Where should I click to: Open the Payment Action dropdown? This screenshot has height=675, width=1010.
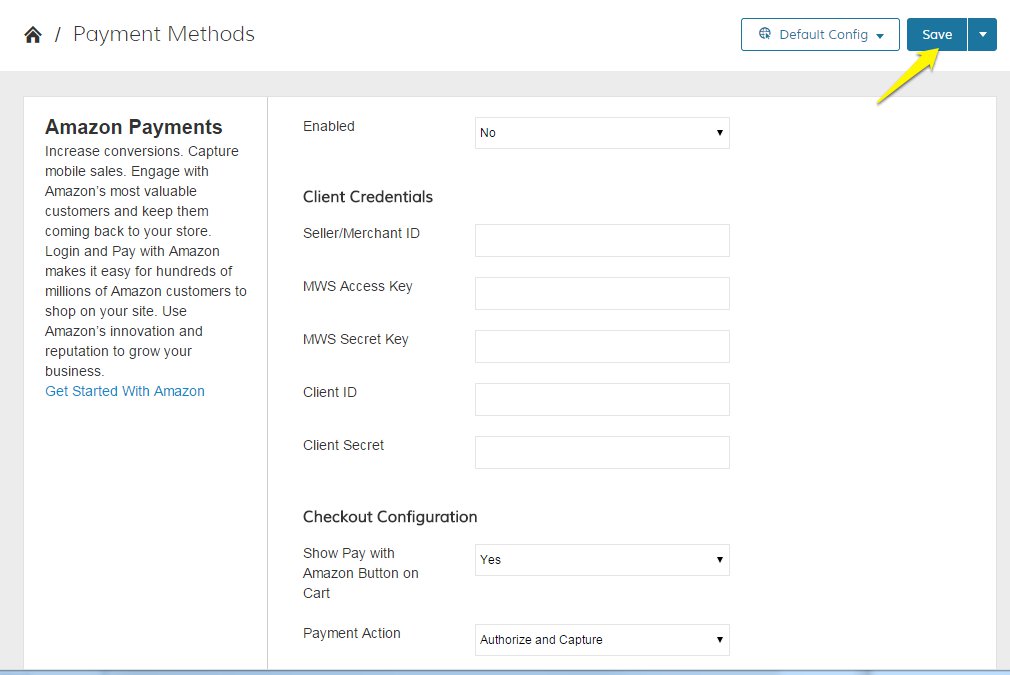point(602,640)
